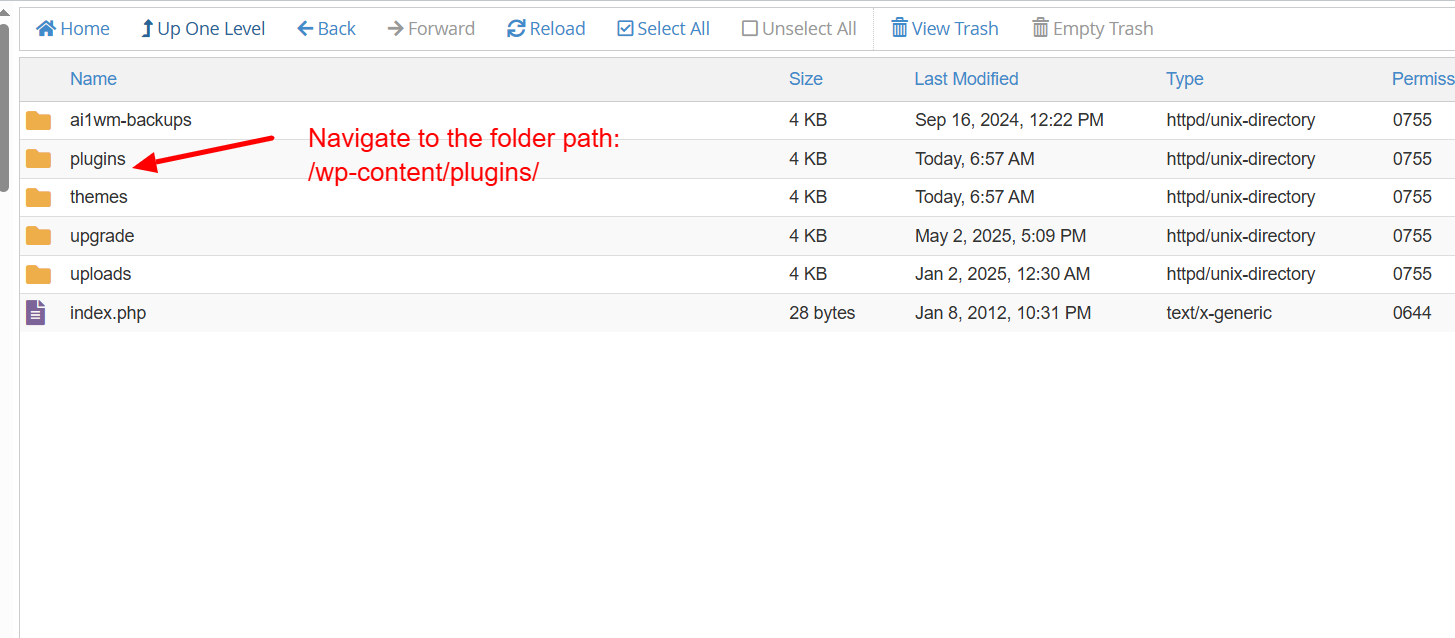Select the plugins folder icon
The width and height of the screenshot is (1455, 638).
(x=38, y=158)
